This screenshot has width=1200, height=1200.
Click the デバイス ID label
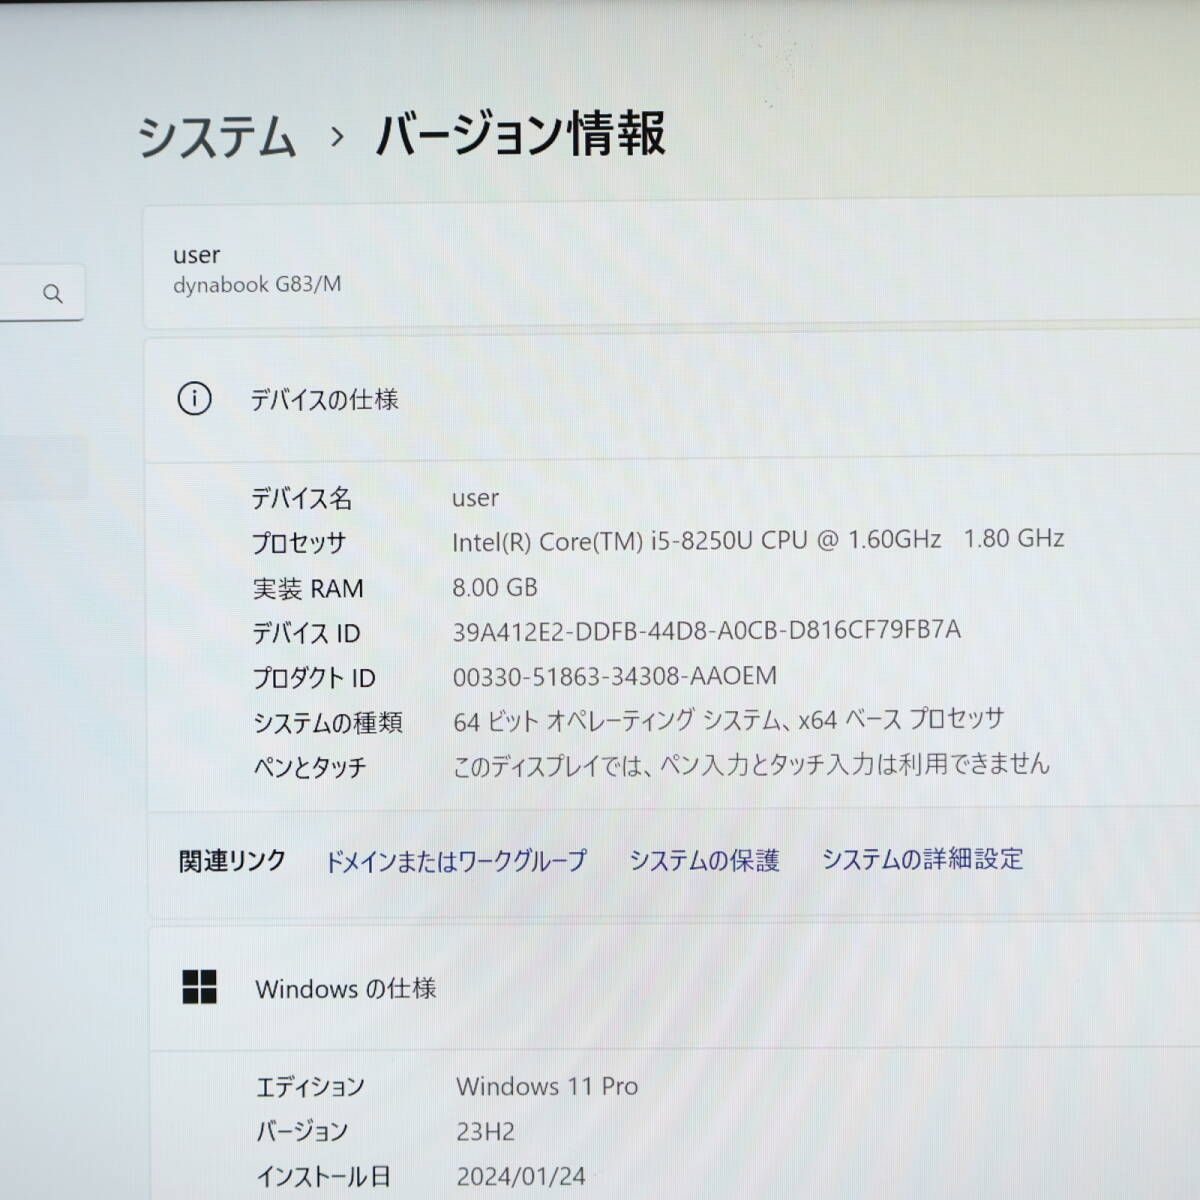[306, 633]
